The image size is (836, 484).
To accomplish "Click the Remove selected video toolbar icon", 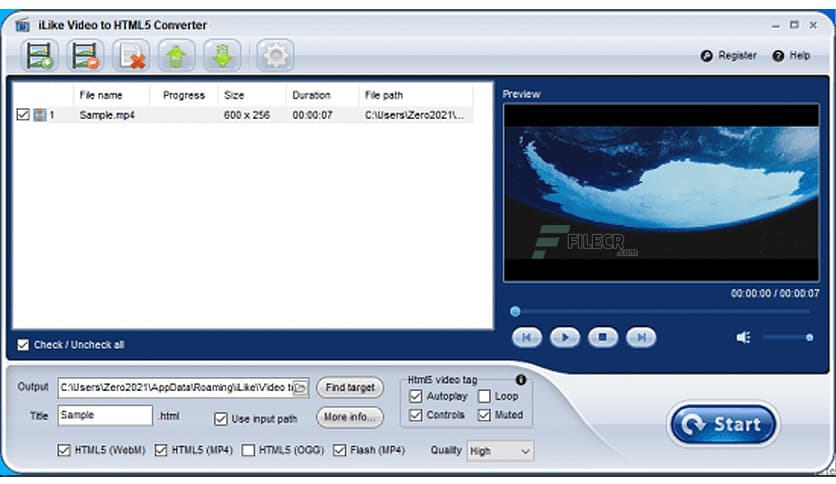I will click(x=85, y=55).
